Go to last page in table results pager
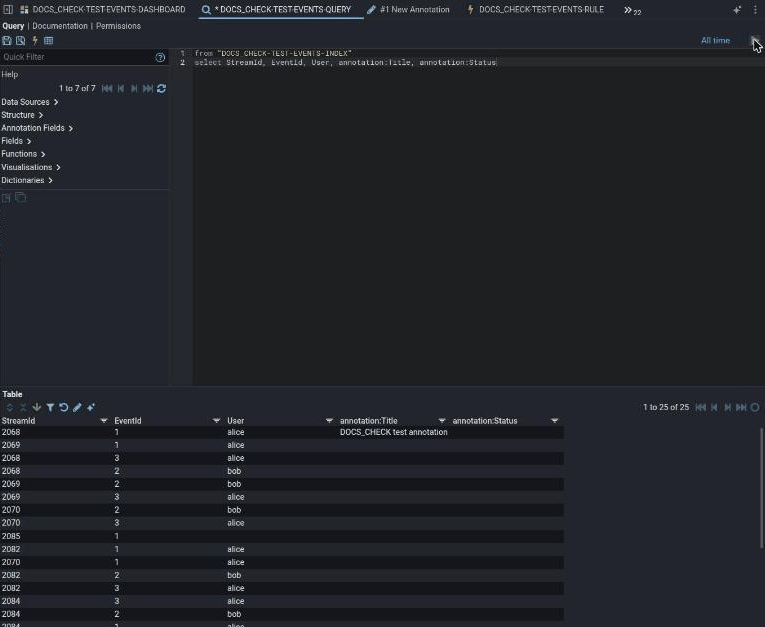The image size is (765, 627). (x=742, y=407)
